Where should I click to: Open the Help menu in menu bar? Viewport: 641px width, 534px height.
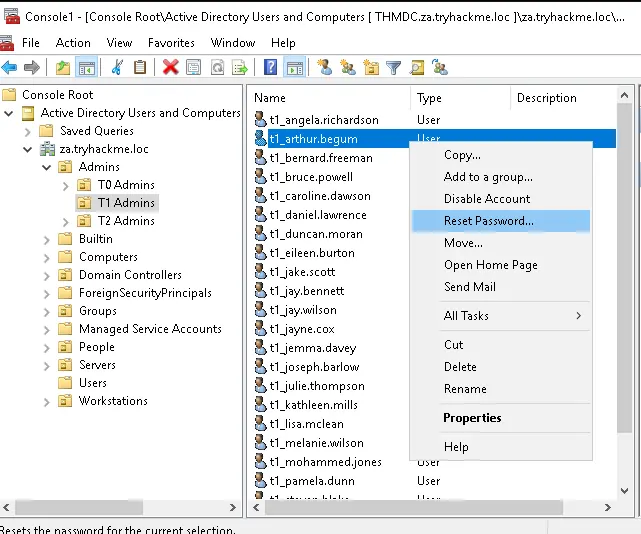(x=283, y=43)
